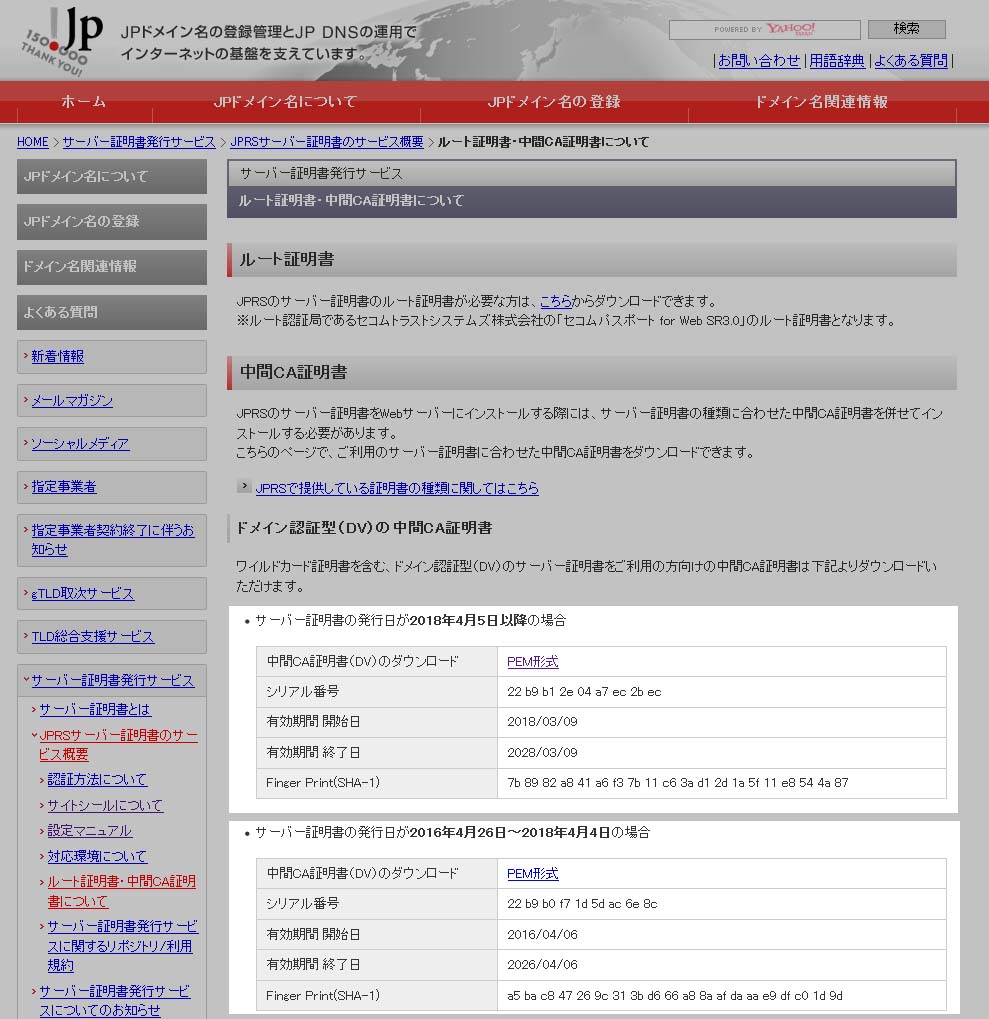Click the ルート証明書 section heading
This screenshot has height=1019, width=989.
click(x=287, y=259)
